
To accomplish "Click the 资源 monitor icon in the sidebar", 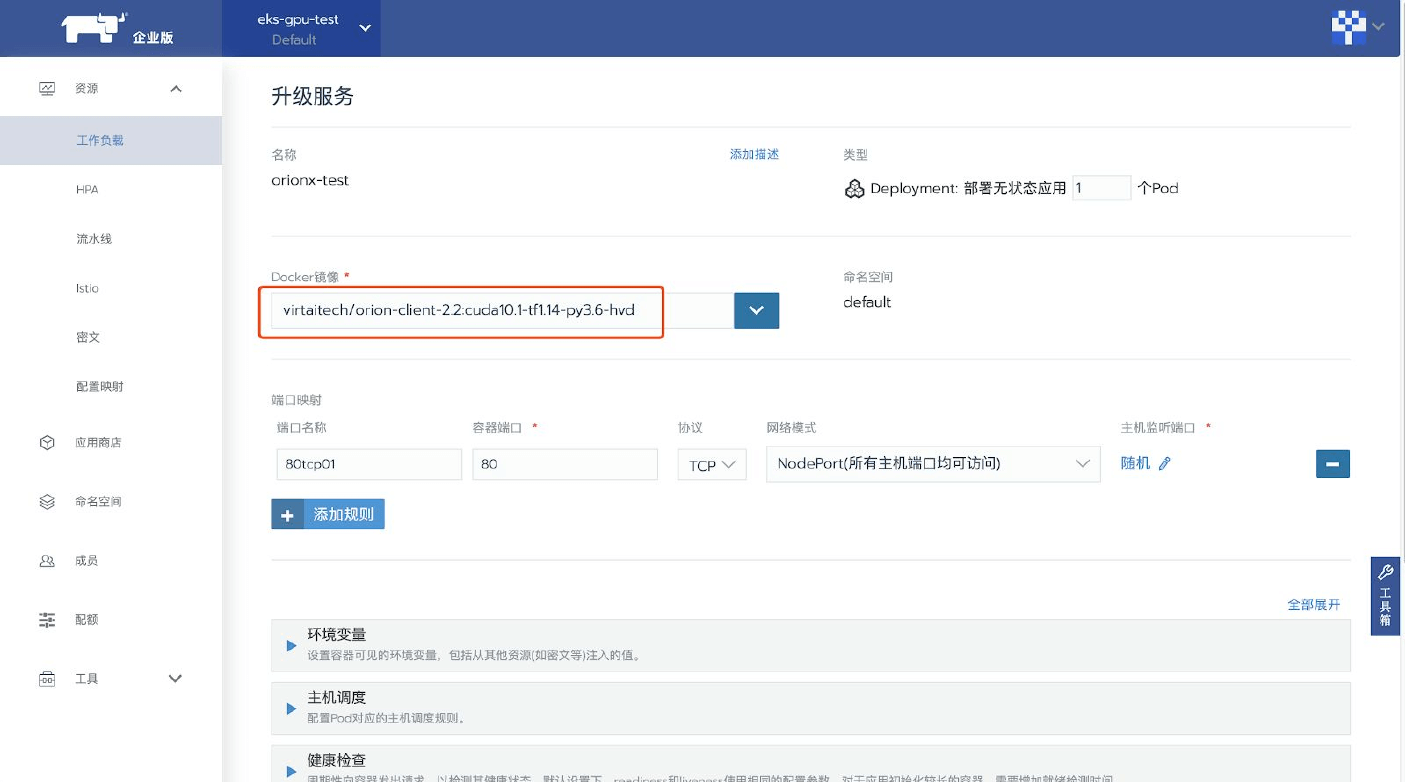I will coord(47,88).
